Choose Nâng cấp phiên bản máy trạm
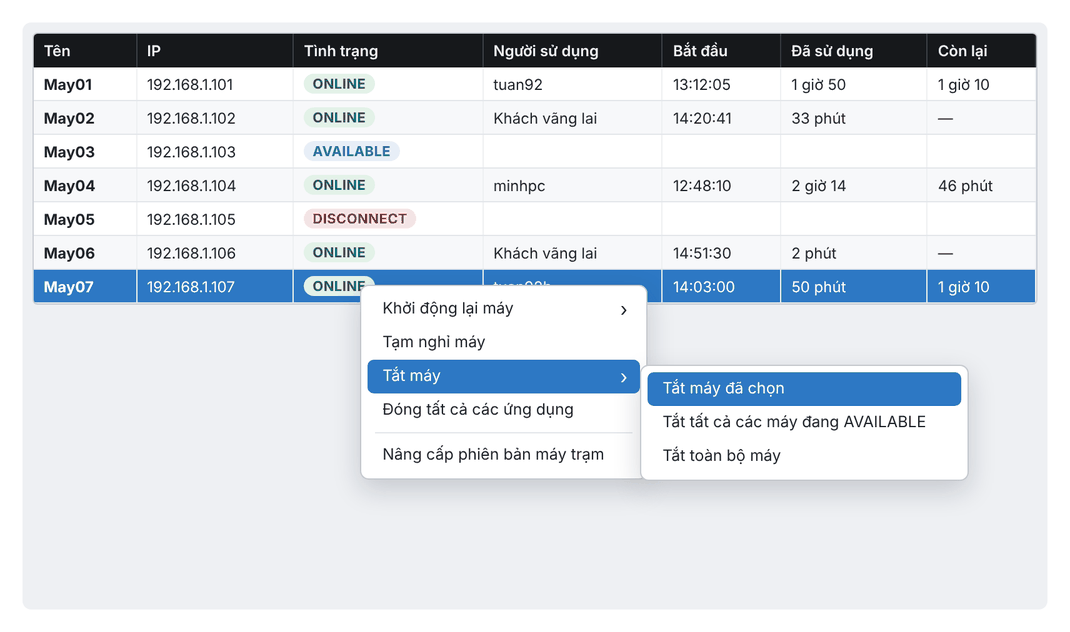Viewport: 1070px width, 632px height. (x=504, y=455)
